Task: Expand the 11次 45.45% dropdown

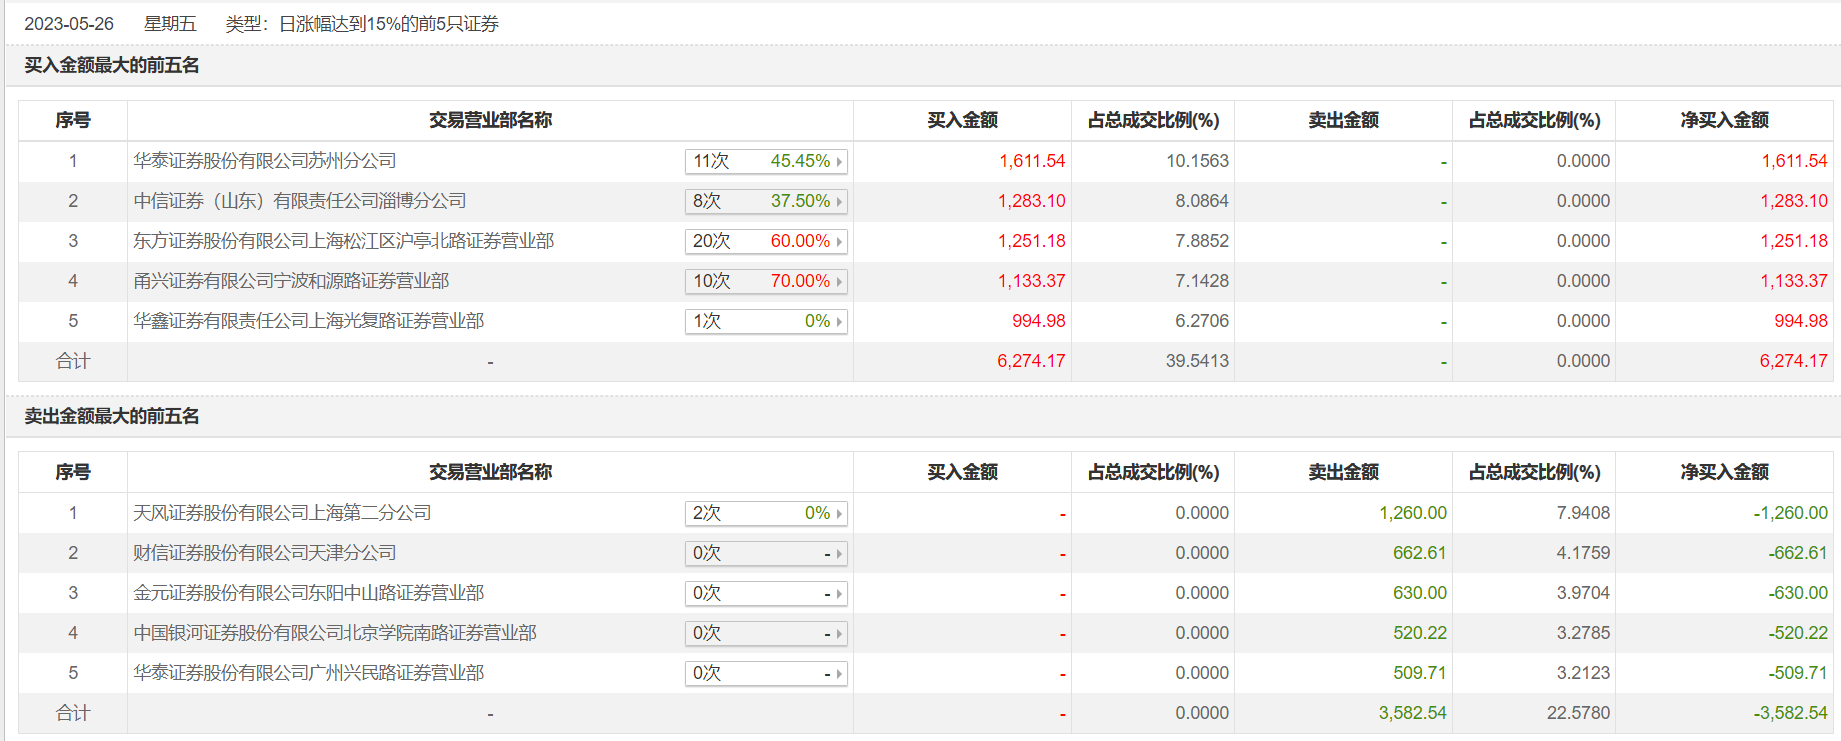Action: pyautogui.click(x=766, y=161)
